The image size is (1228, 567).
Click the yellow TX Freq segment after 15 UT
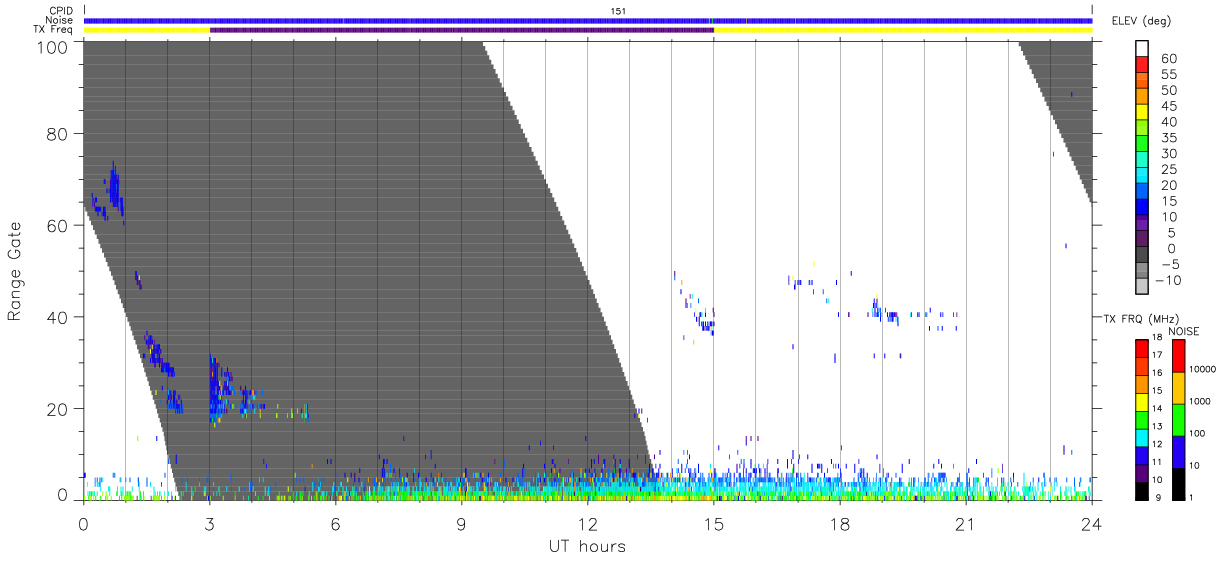click(903, 30)
